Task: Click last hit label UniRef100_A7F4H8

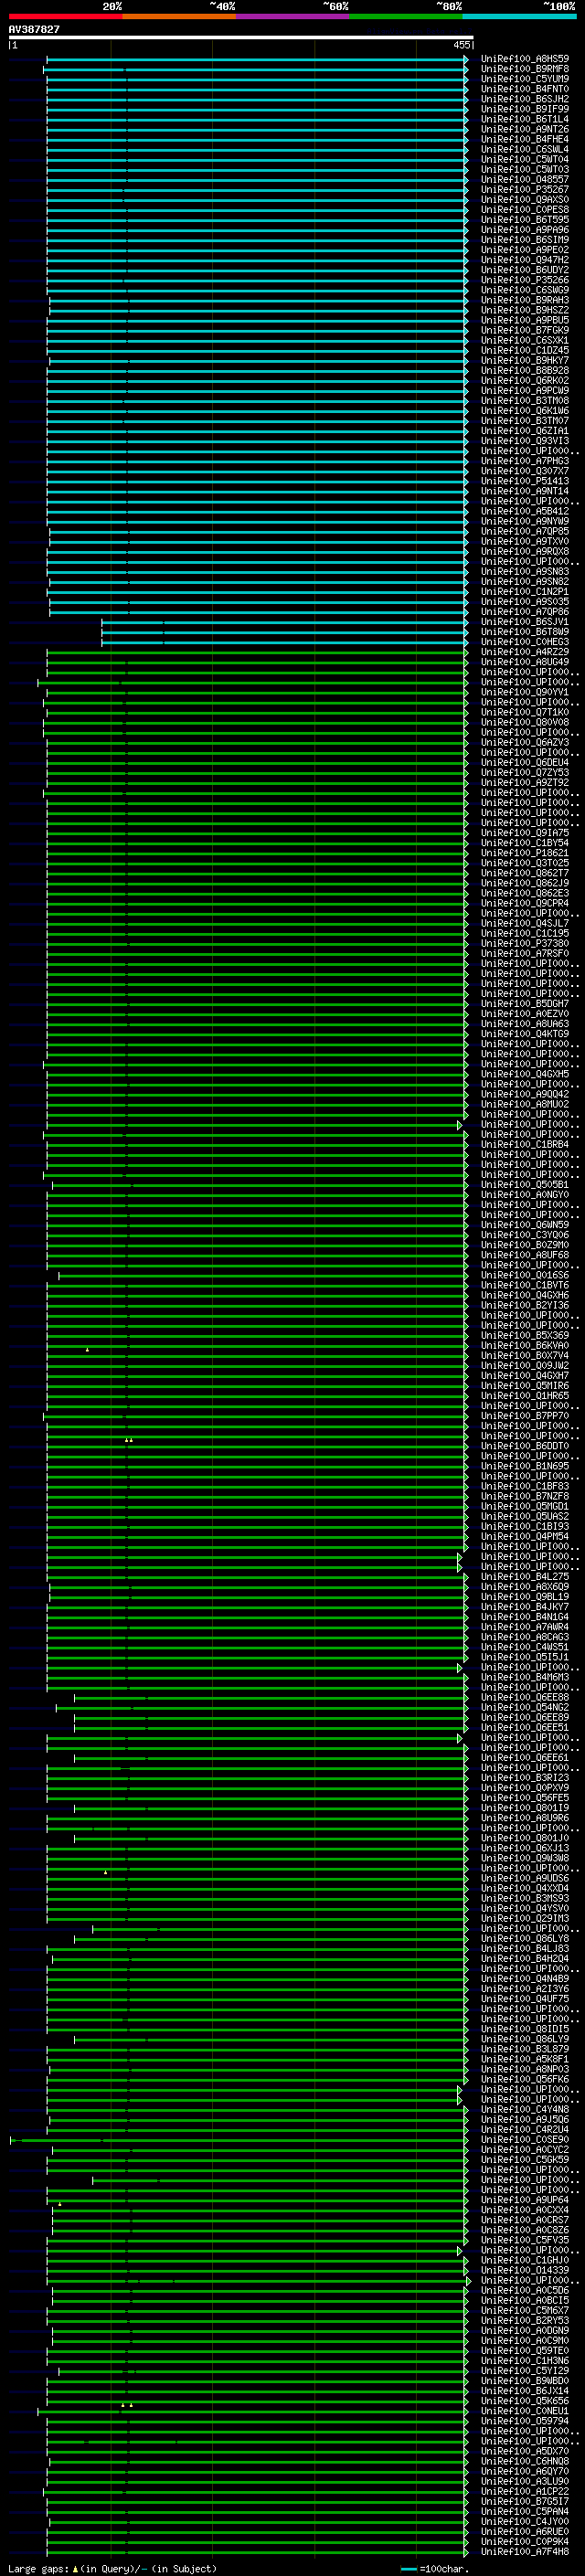Action: coord(525,2551)
